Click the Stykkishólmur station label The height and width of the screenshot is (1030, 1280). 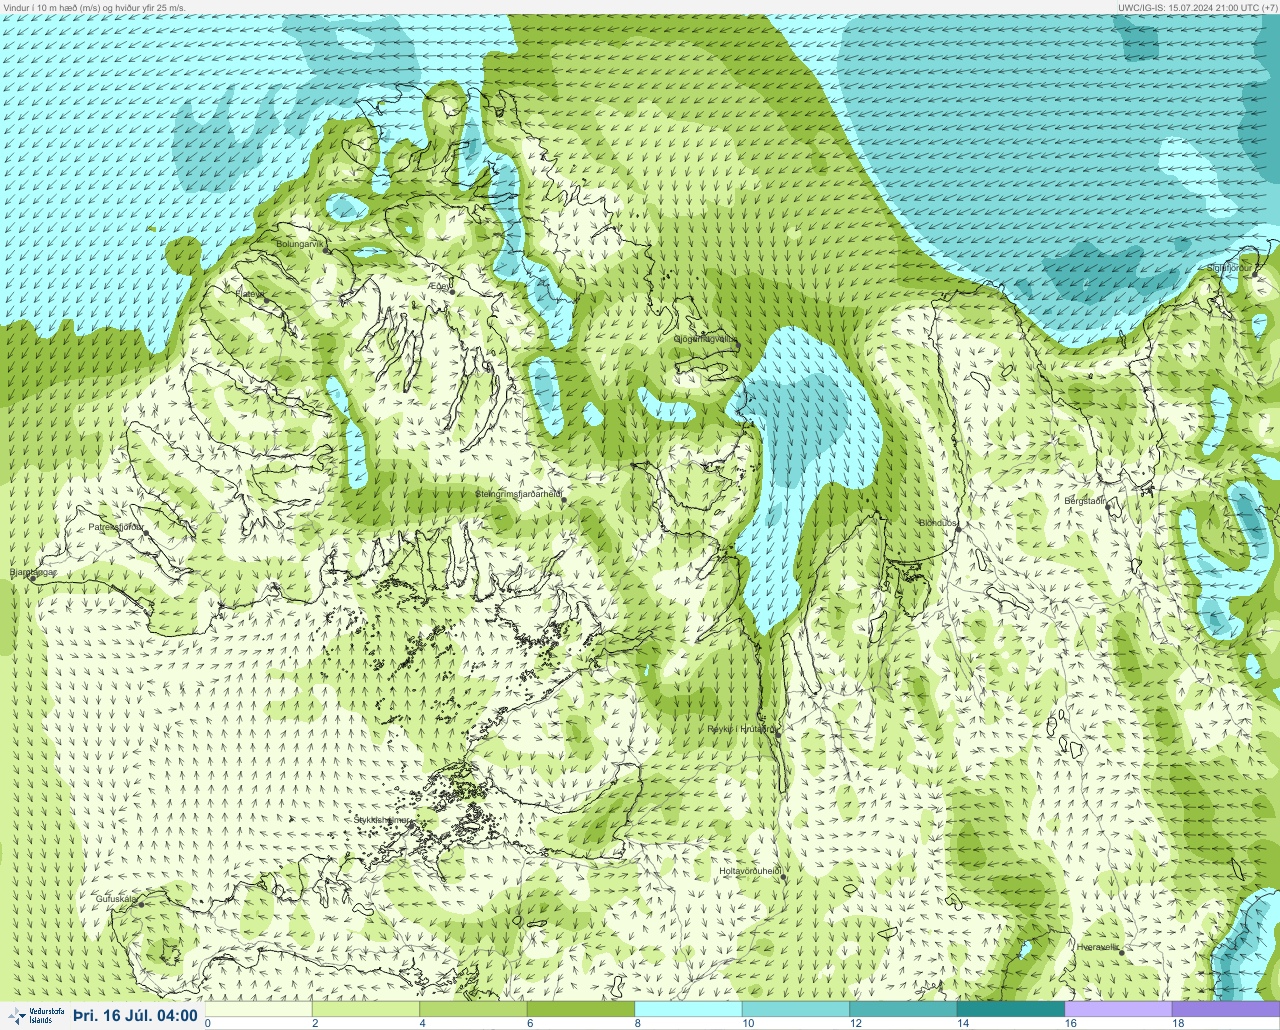pyautogui.click(x=381, y=819)
